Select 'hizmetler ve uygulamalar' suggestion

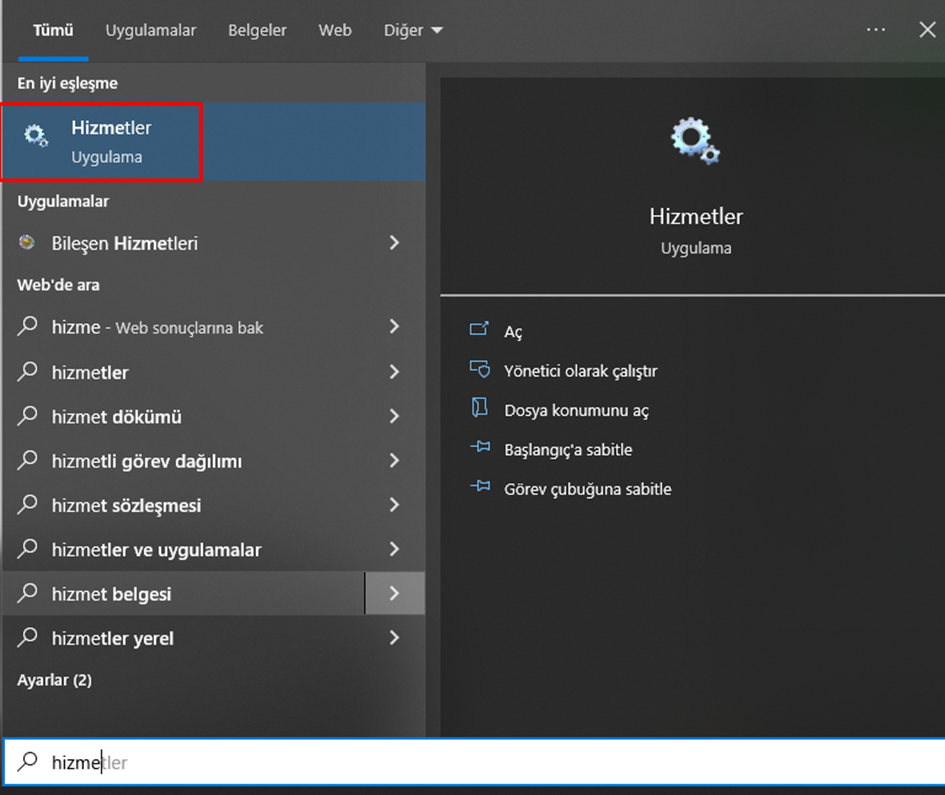tap(183, 549)
